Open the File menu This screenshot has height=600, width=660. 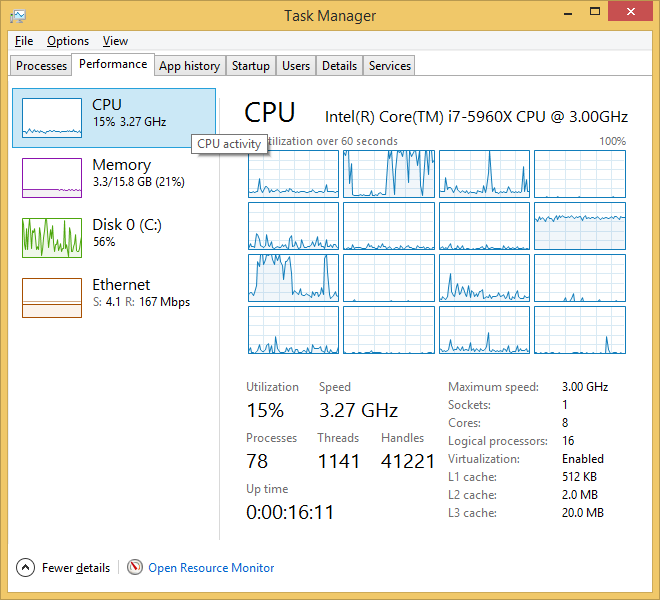click(24, 41)
